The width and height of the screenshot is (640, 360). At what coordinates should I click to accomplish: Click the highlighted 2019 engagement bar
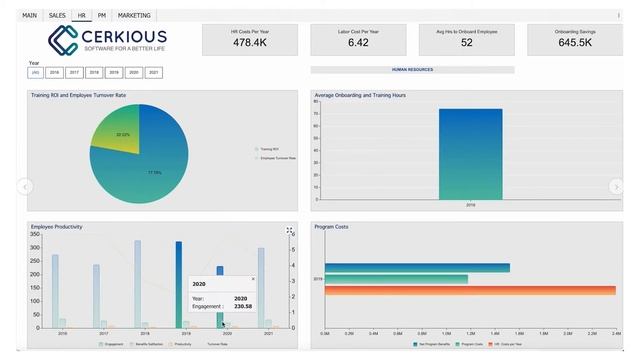tap(179, 284)
